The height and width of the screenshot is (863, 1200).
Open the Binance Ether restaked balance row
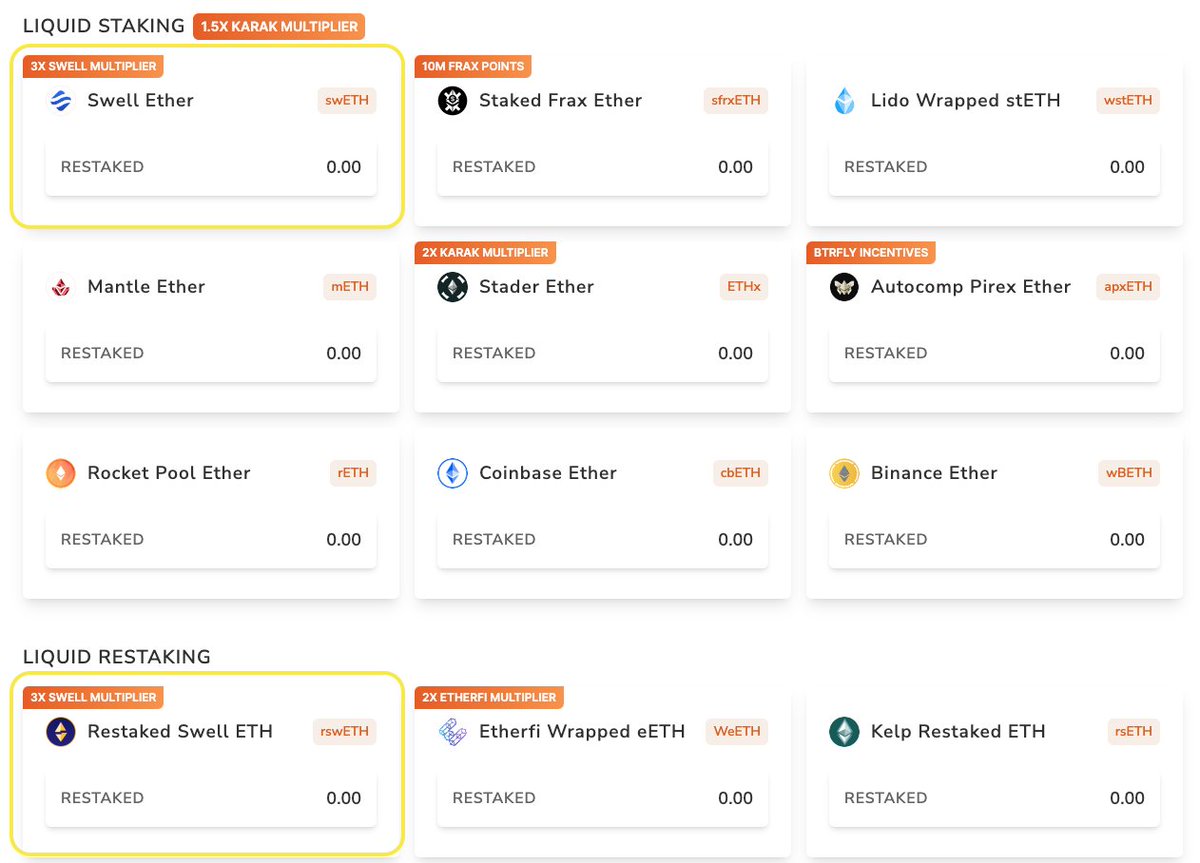[995, 539]
